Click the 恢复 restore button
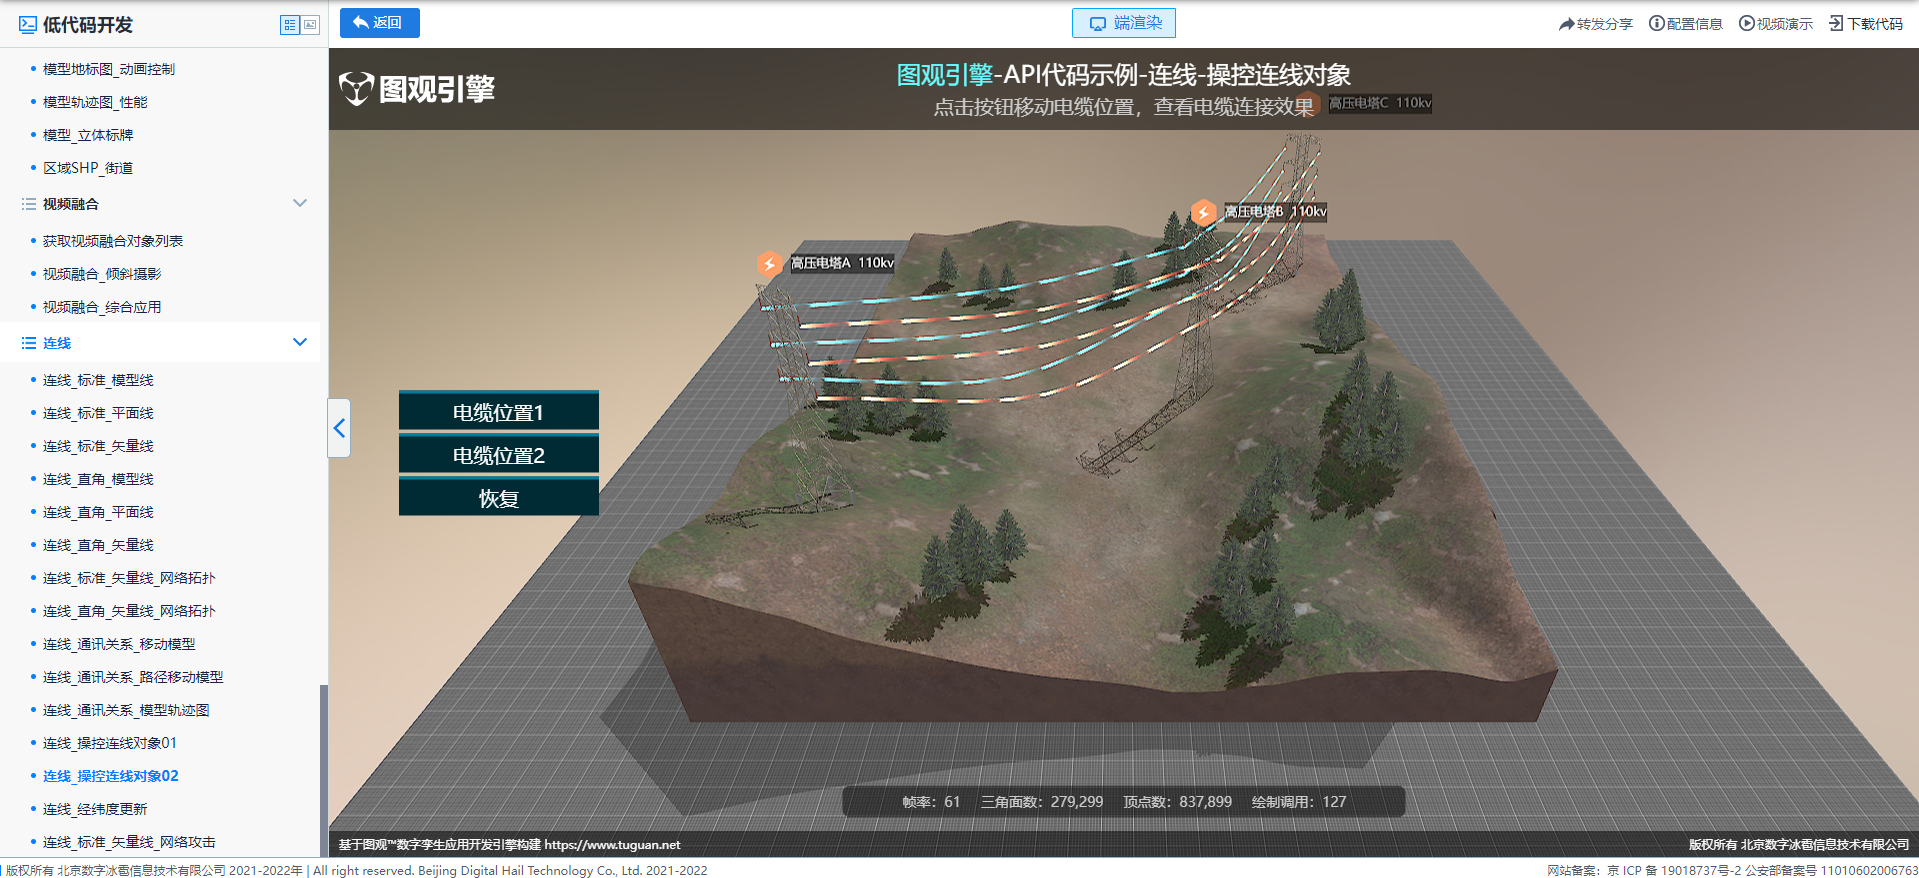This screenshot has height=878, width=1919. point(499,498)
